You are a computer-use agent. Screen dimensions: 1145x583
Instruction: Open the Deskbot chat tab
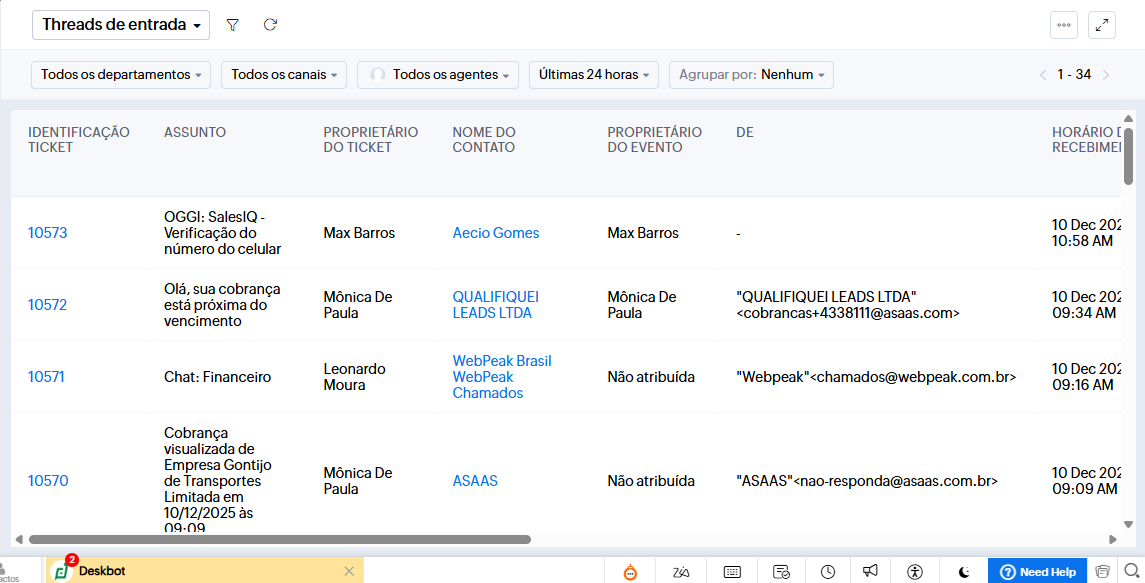pos(102,571)
